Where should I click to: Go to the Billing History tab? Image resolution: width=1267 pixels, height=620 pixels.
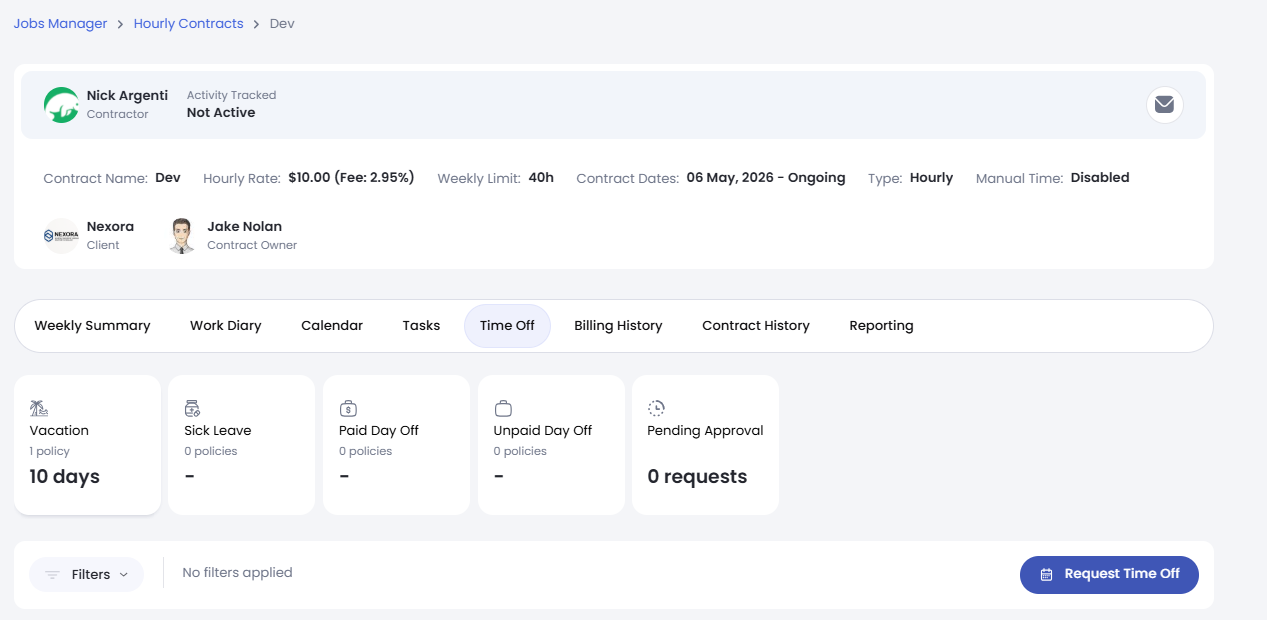[618, 326]
